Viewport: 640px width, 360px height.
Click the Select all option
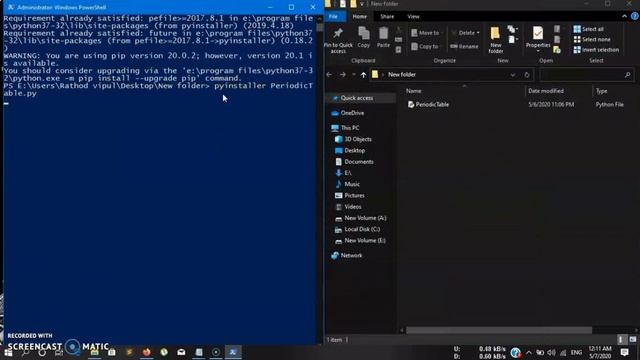tap(588, 29)
